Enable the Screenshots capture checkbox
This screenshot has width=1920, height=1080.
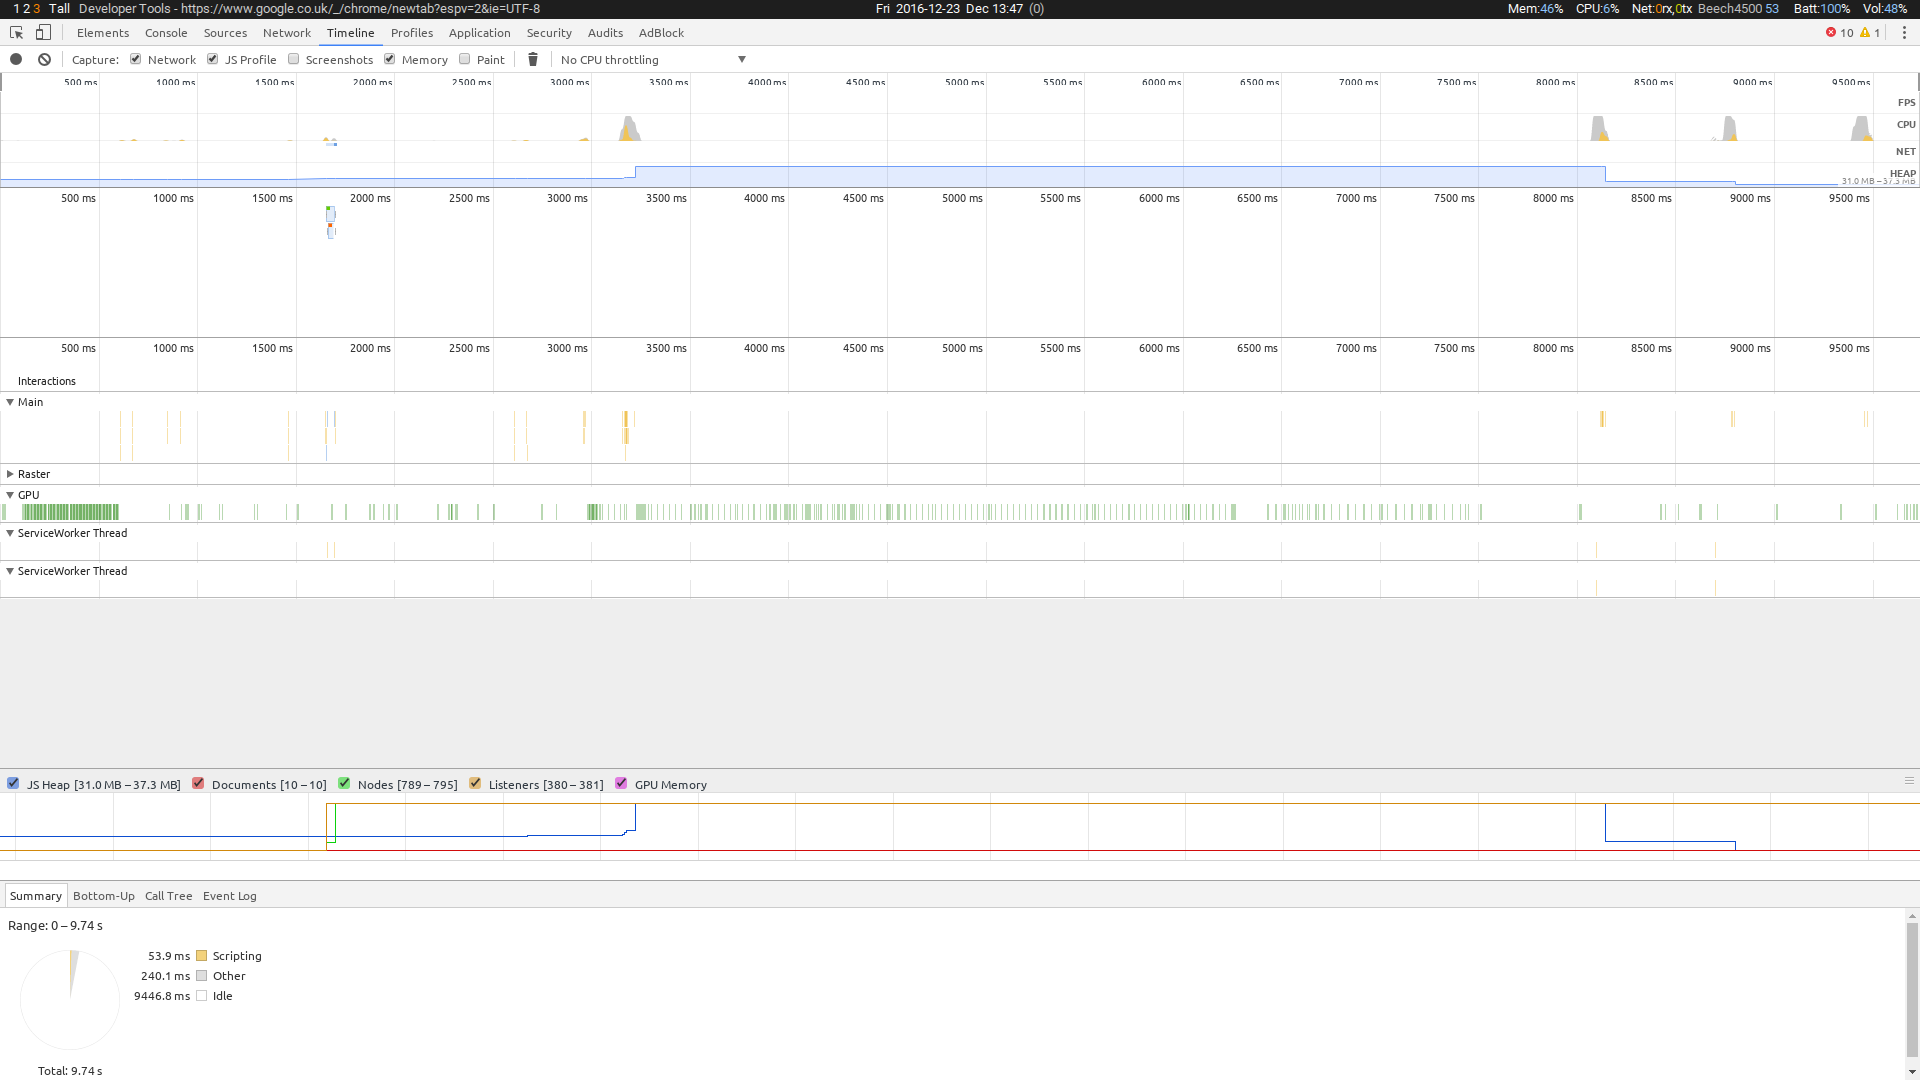(x=294, y=59)
